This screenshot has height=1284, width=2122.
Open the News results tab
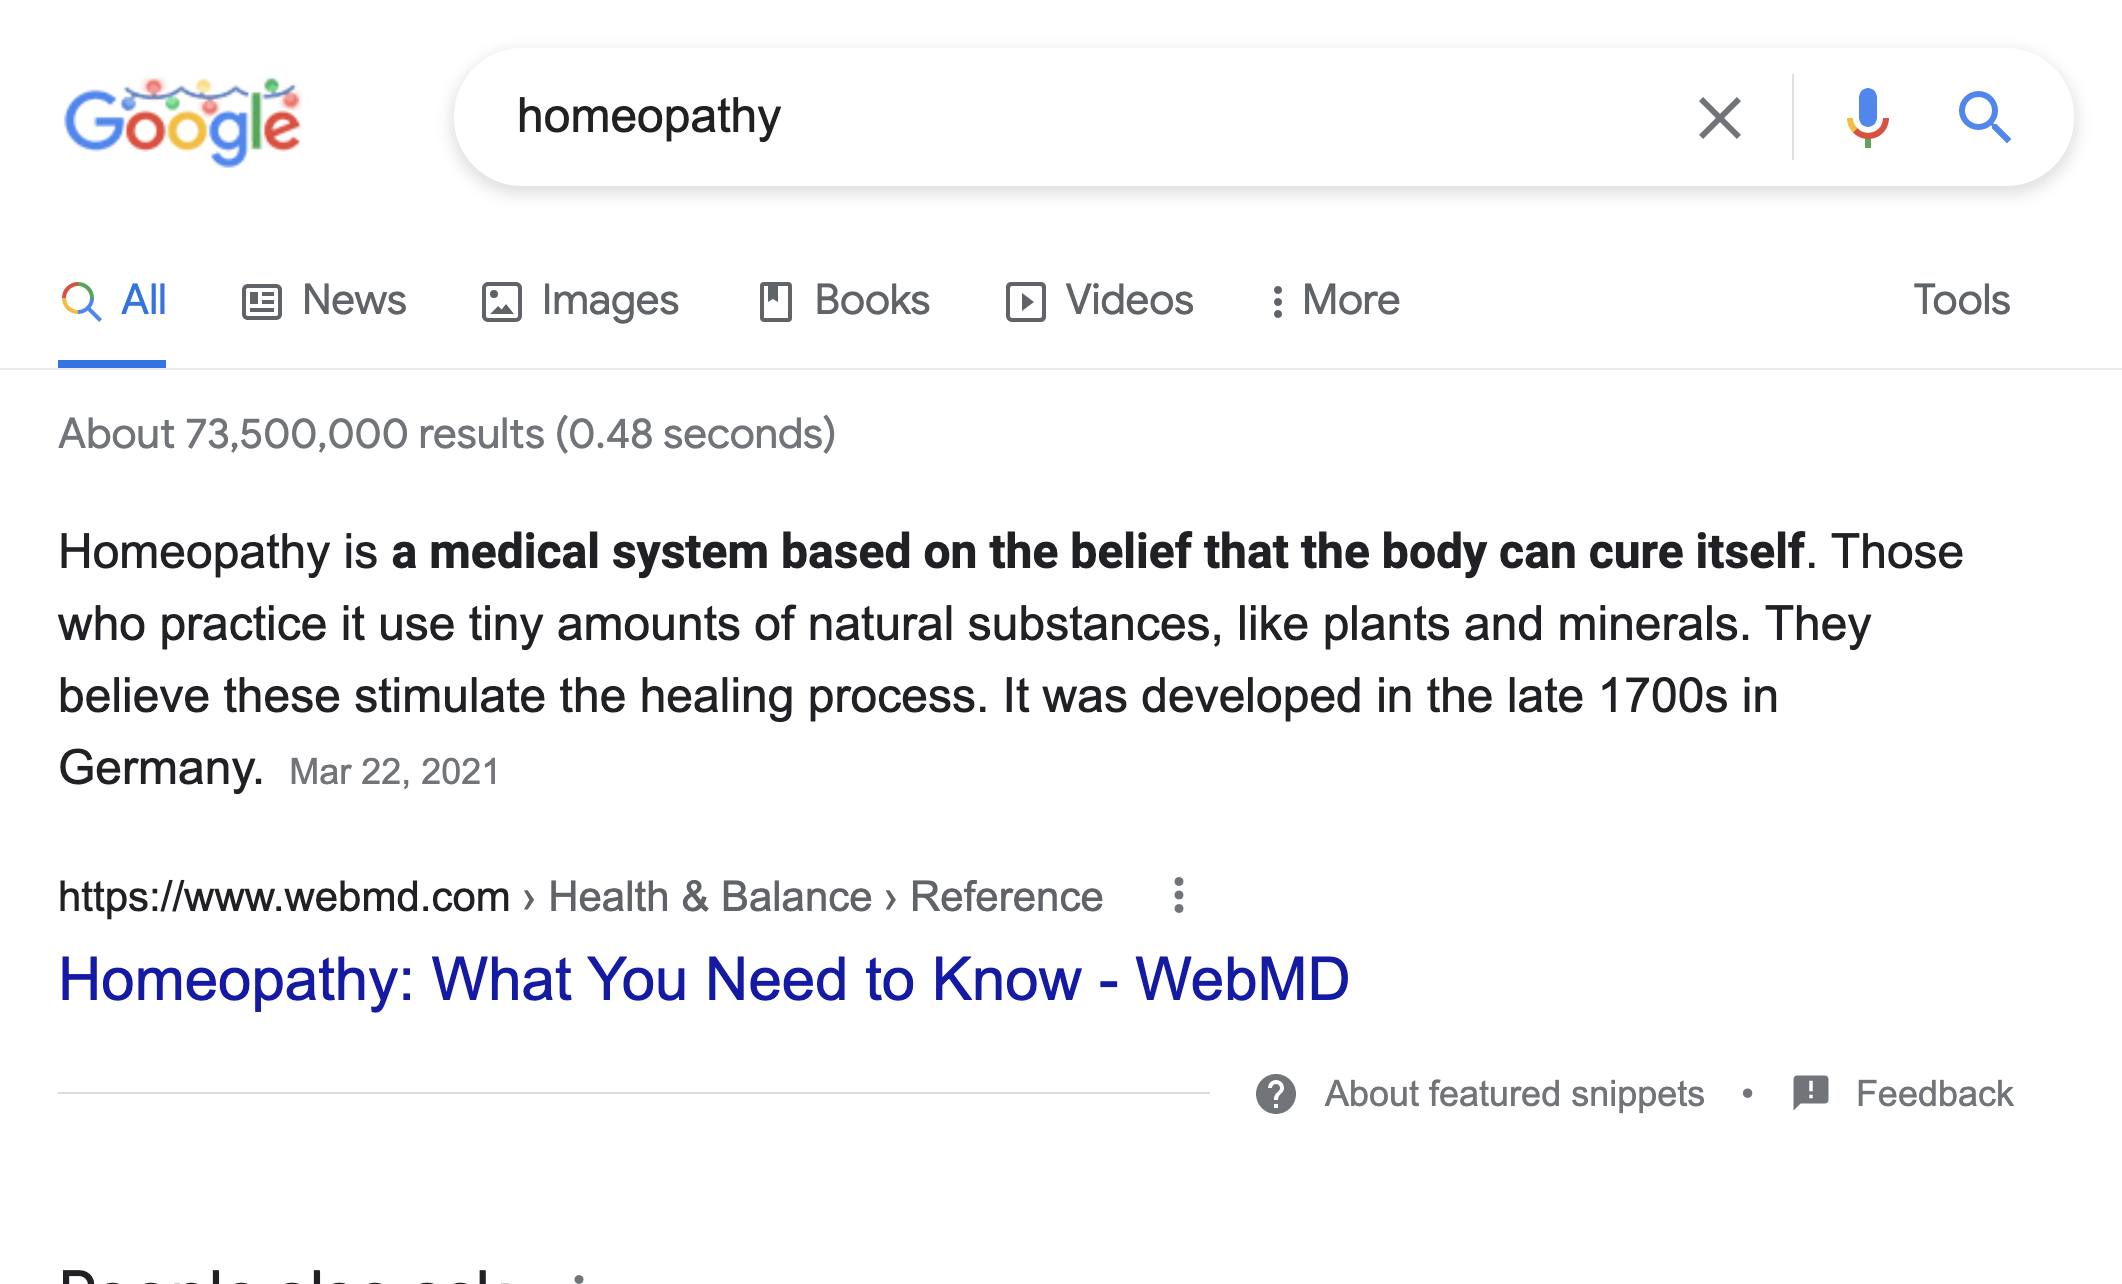(x=324, y=300)
